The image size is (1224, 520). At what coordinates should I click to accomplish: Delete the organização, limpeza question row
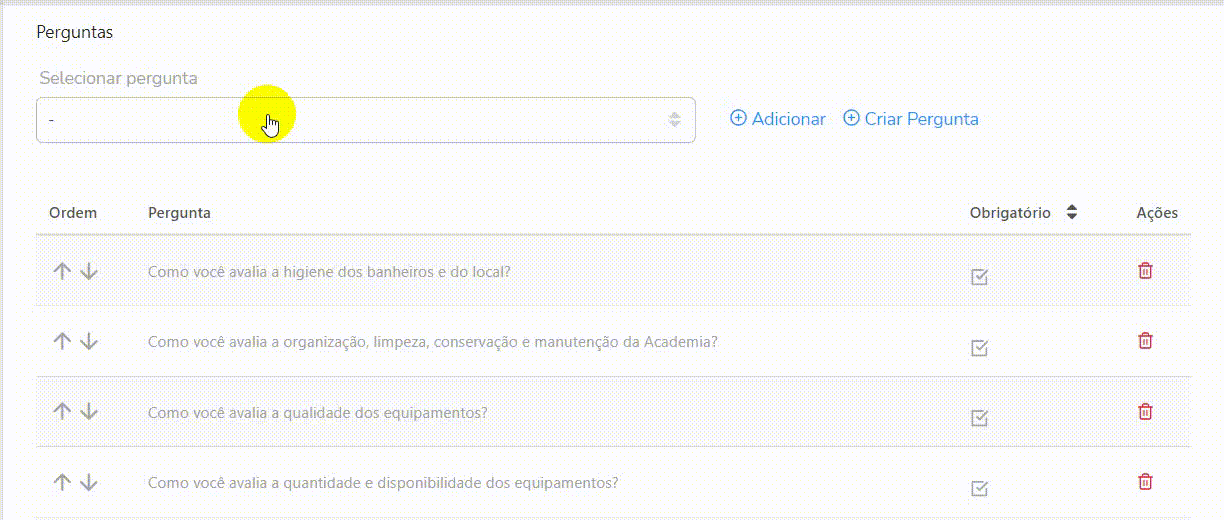coord(1146,341)
